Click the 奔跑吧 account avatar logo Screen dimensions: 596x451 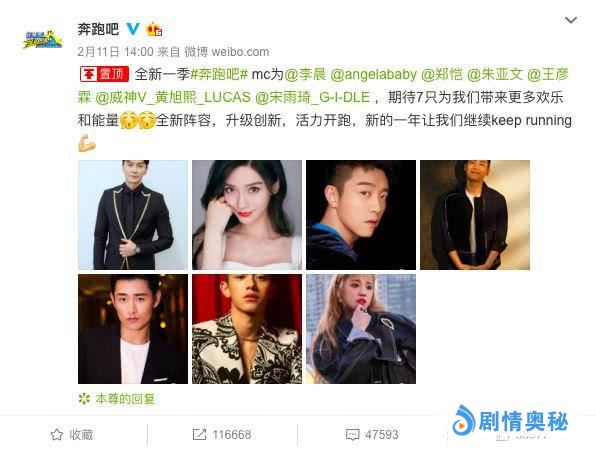(x=42, y=39)
